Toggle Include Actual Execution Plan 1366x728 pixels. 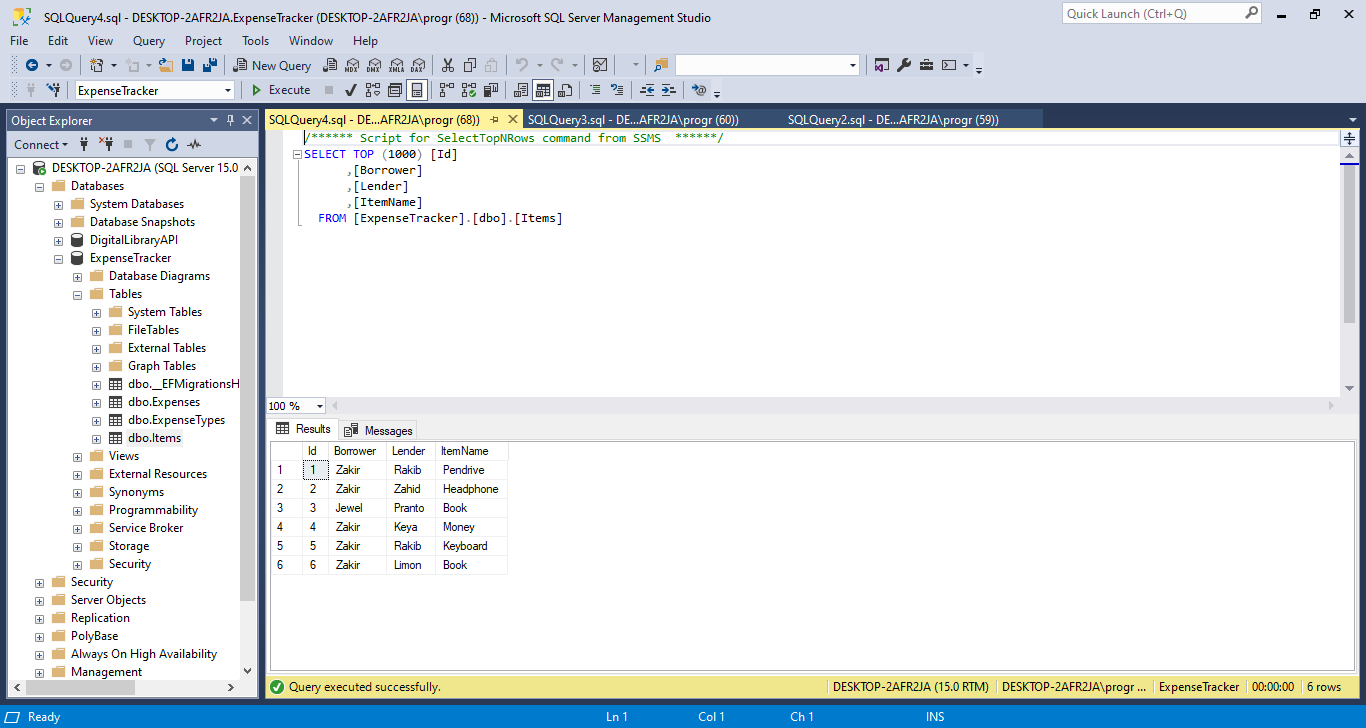[445, 90]
